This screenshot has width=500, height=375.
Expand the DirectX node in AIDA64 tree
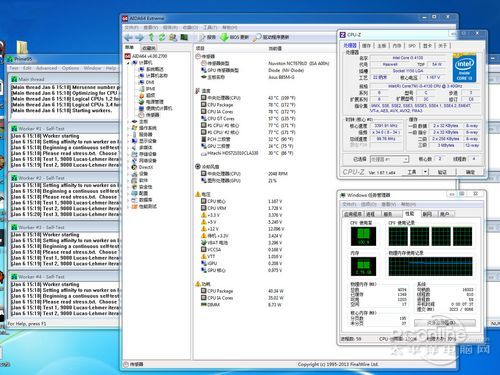point(128,167)
